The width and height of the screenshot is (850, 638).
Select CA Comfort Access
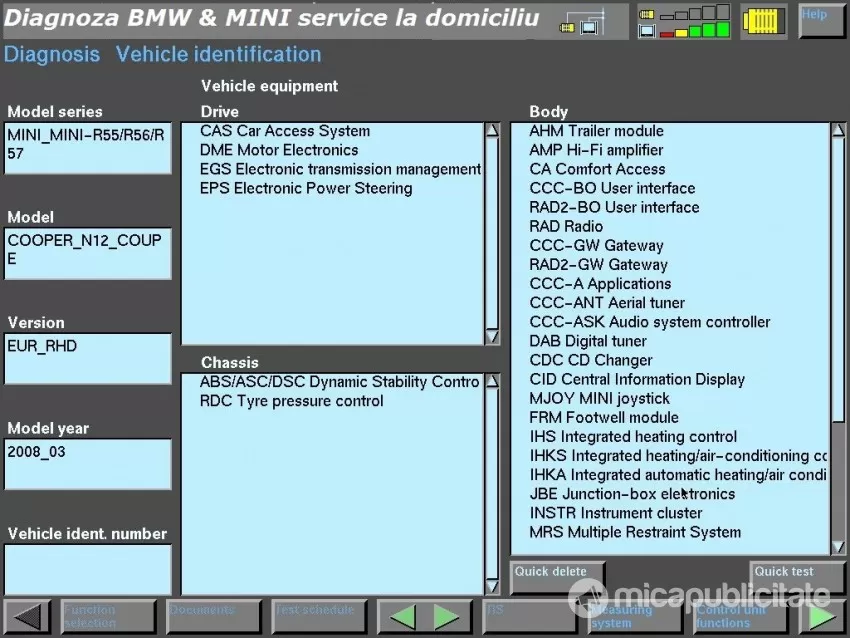coord(597,169)
